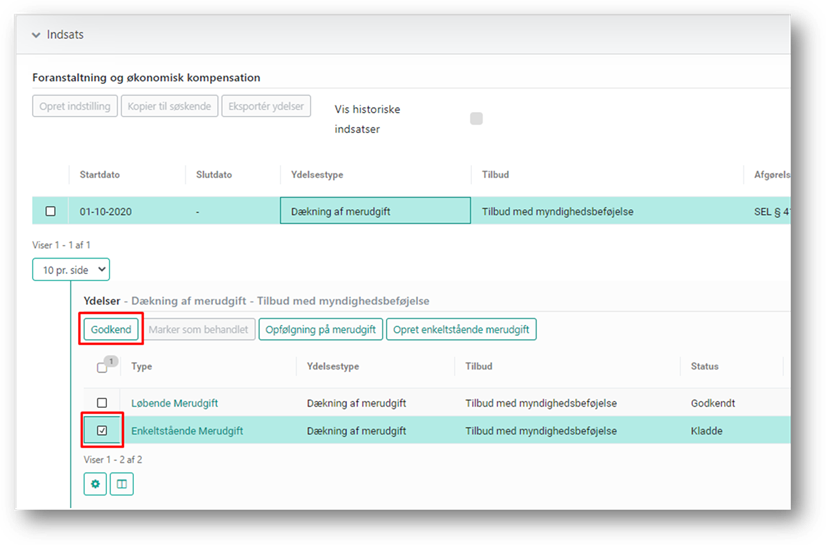
Task: Check the 01-10-2020 row checkbox
Action: (x=51, y=211)
